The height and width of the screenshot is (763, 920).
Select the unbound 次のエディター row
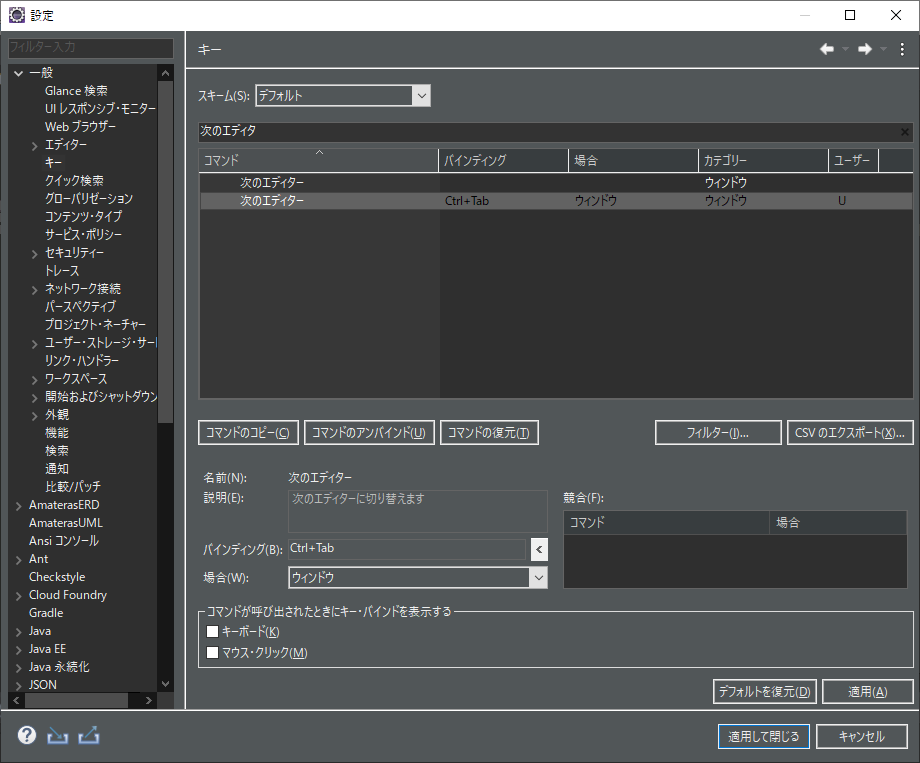pyautogui.click(x=556, y=183)
